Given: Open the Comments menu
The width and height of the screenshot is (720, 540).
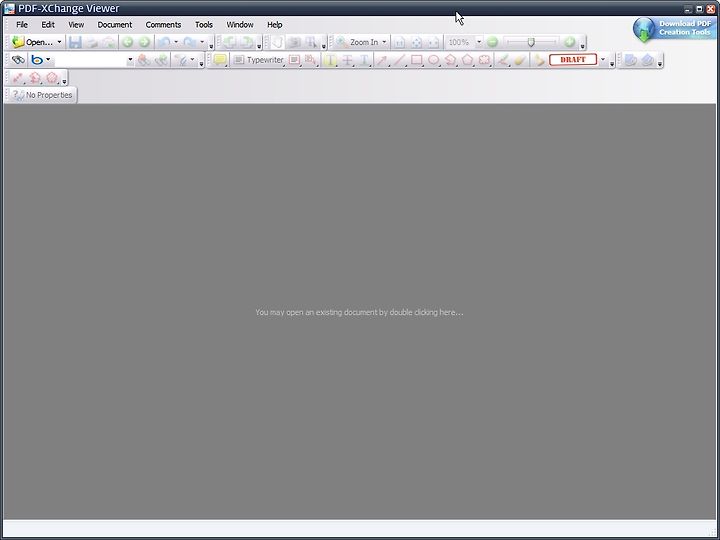Looking at the screenshot, I should [x=163, y=25].
